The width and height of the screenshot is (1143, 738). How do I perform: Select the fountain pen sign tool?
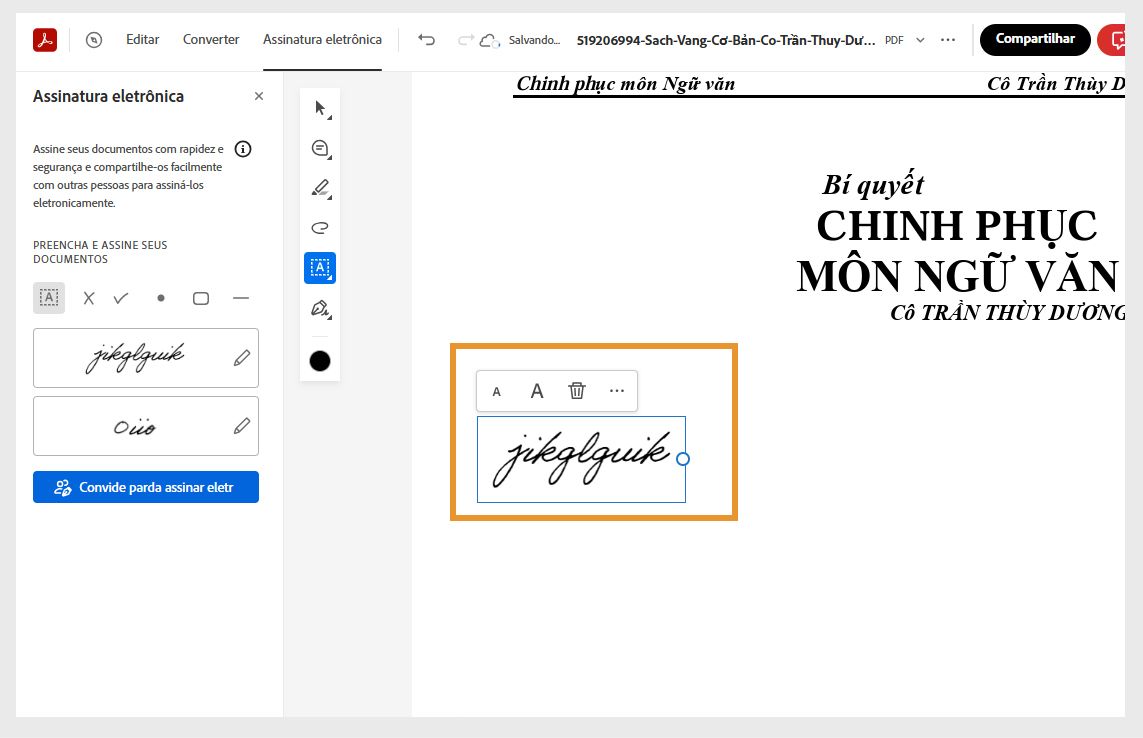(x=320, y=308)
